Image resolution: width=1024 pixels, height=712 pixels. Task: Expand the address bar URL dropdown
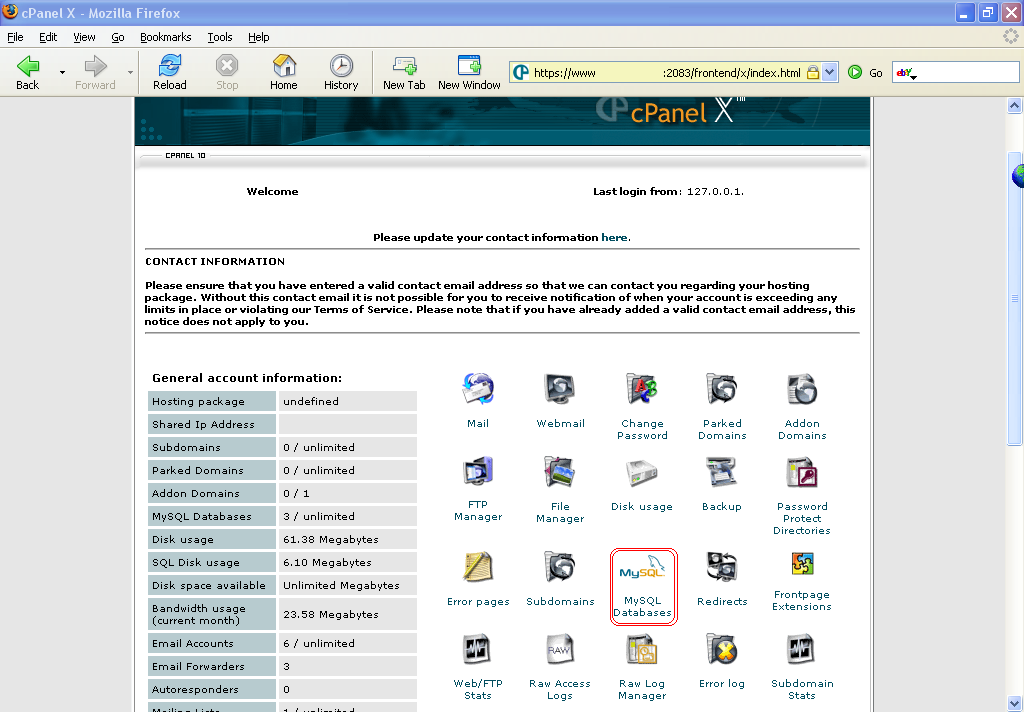(x=829, y=73)
